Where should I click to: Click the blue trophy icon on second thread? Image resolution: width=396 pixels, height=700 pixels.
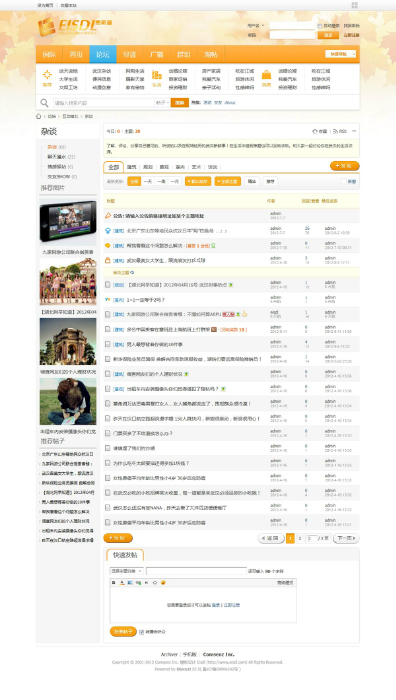click(x=108, y=231)
